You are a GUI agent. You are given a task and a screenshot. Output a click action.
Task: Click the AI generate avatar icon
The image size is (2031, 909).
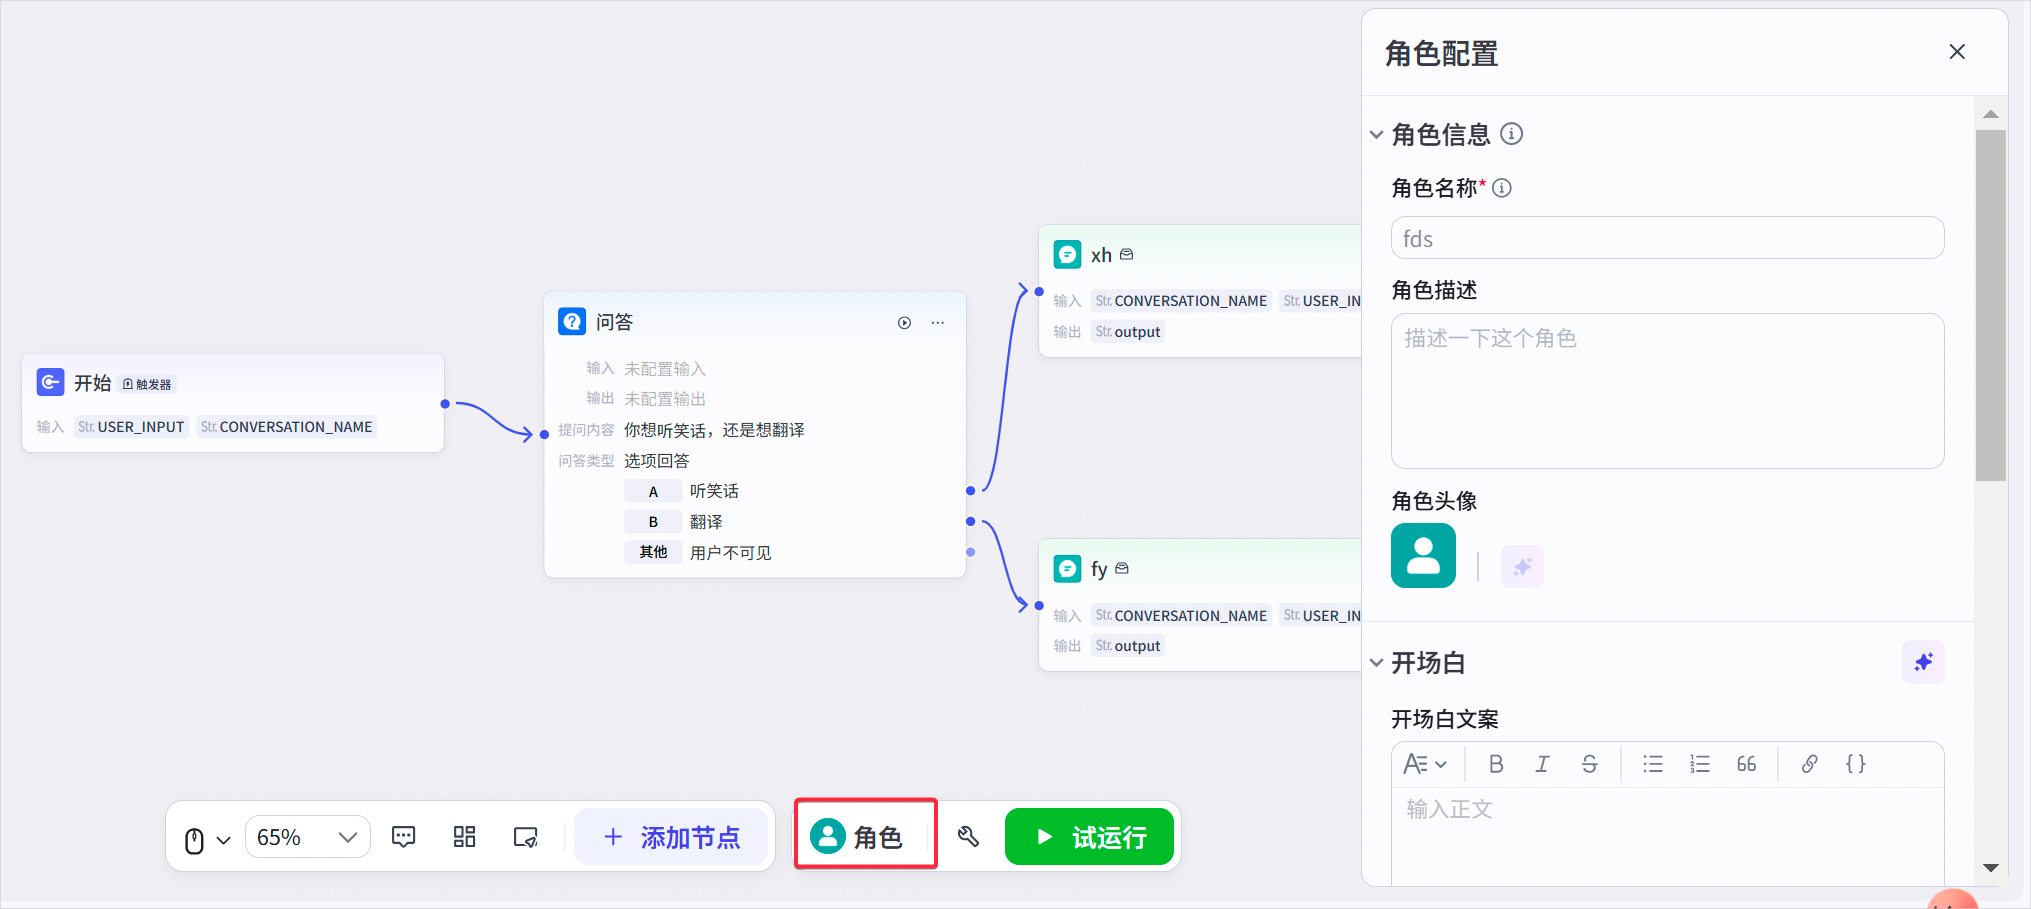1522,567
